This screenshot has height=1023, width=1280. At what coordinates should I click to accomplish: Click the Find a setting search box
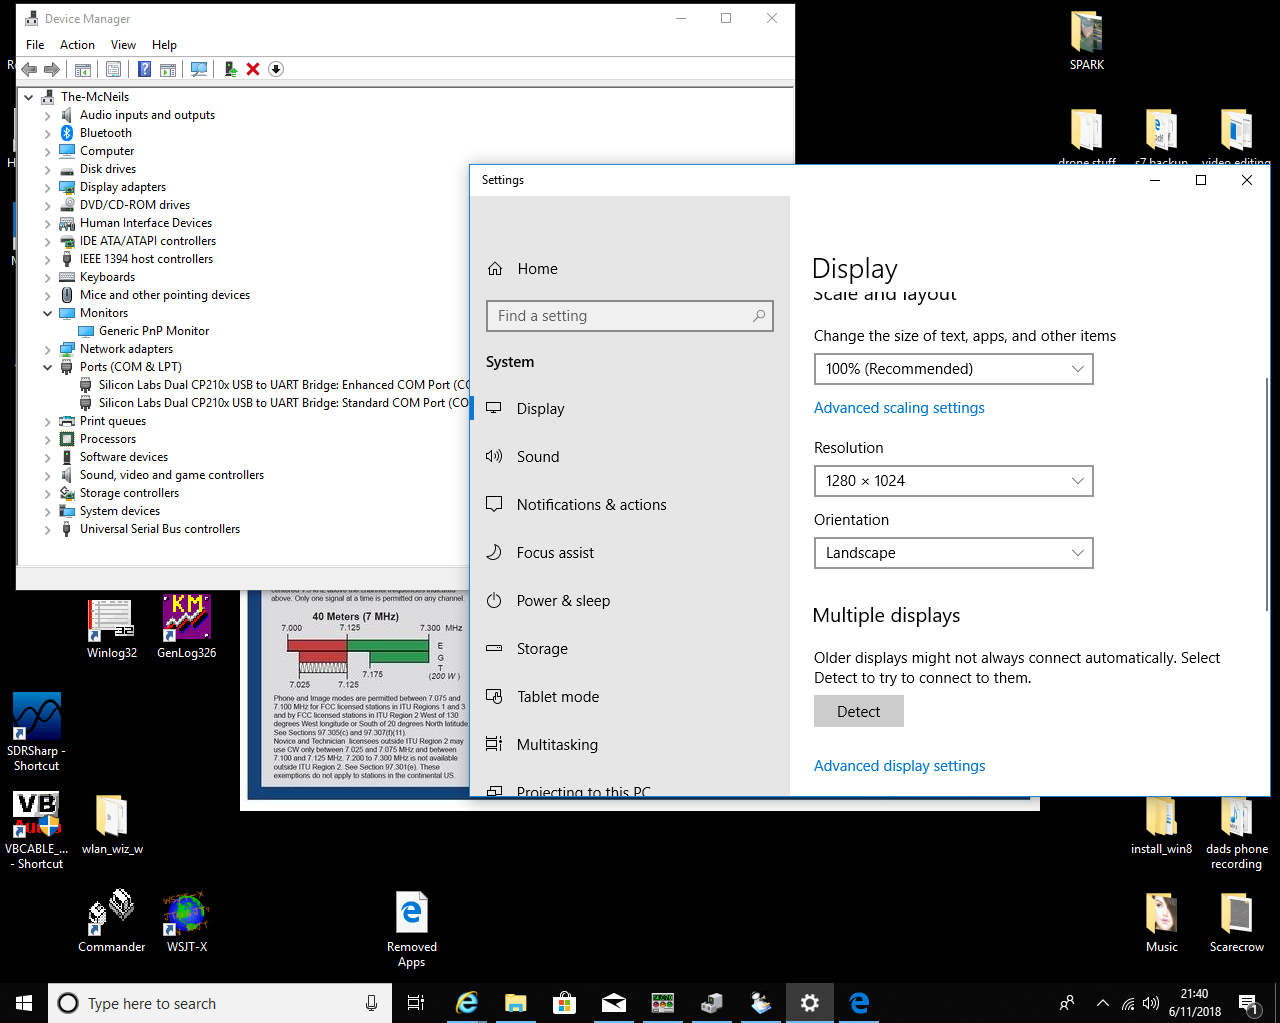pyautogui.click(x=630, y=316)
